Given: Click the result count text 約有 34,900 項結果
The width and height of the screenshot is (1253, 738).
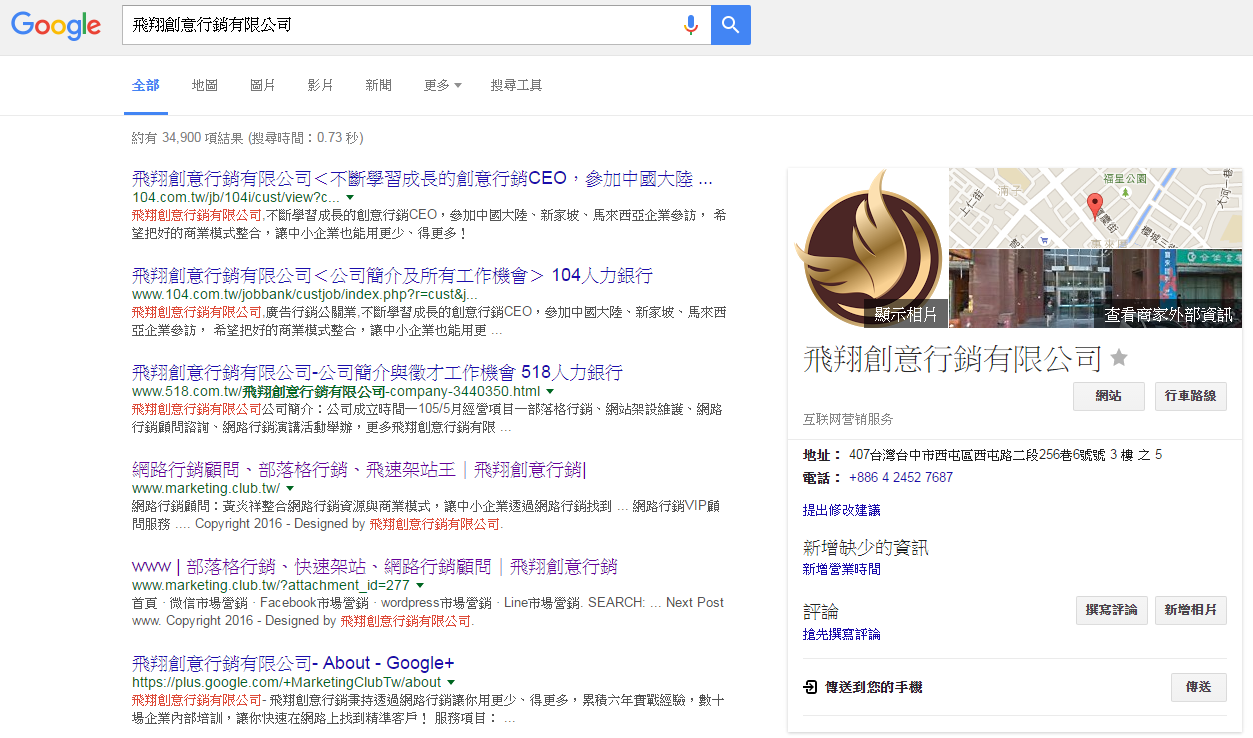Looking at the screenshot, I should (189, 138).
